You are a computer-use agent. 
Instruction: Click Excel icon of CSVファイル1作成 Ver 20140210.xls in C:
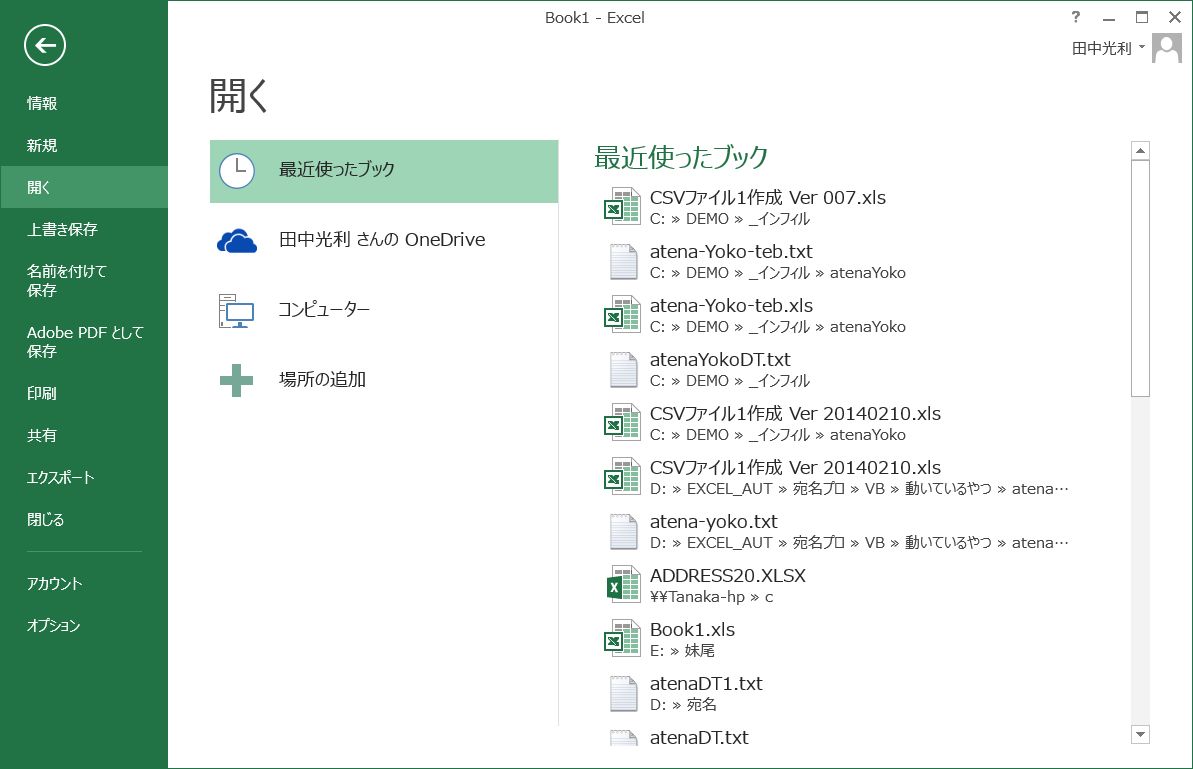[x=622, y=422]
